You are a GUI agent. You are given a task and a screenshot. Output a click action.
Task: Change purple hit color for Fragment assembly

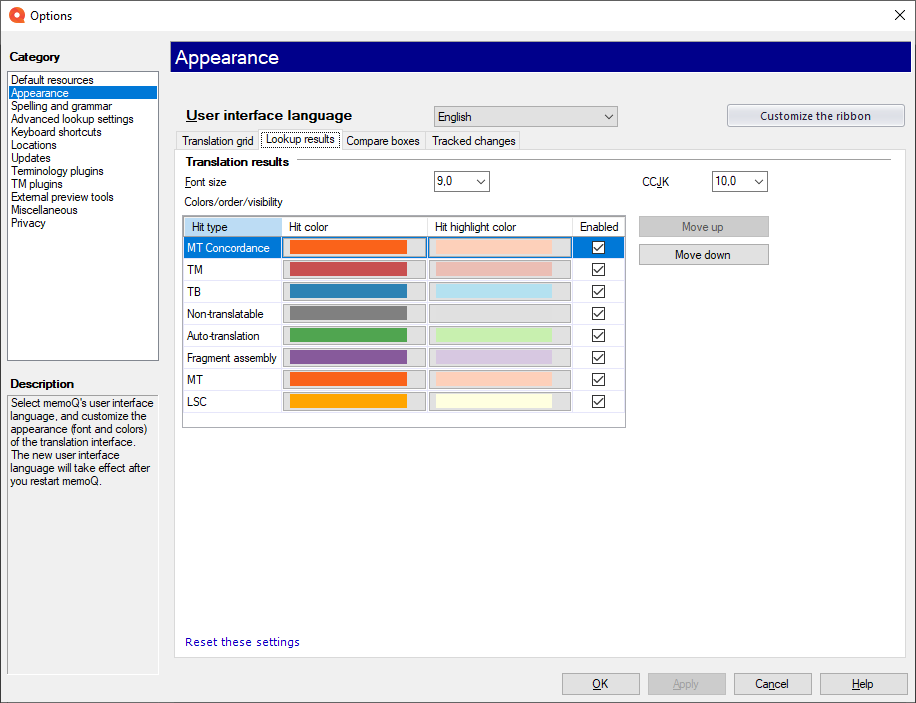pyautogui.click(x=354, y=358)
